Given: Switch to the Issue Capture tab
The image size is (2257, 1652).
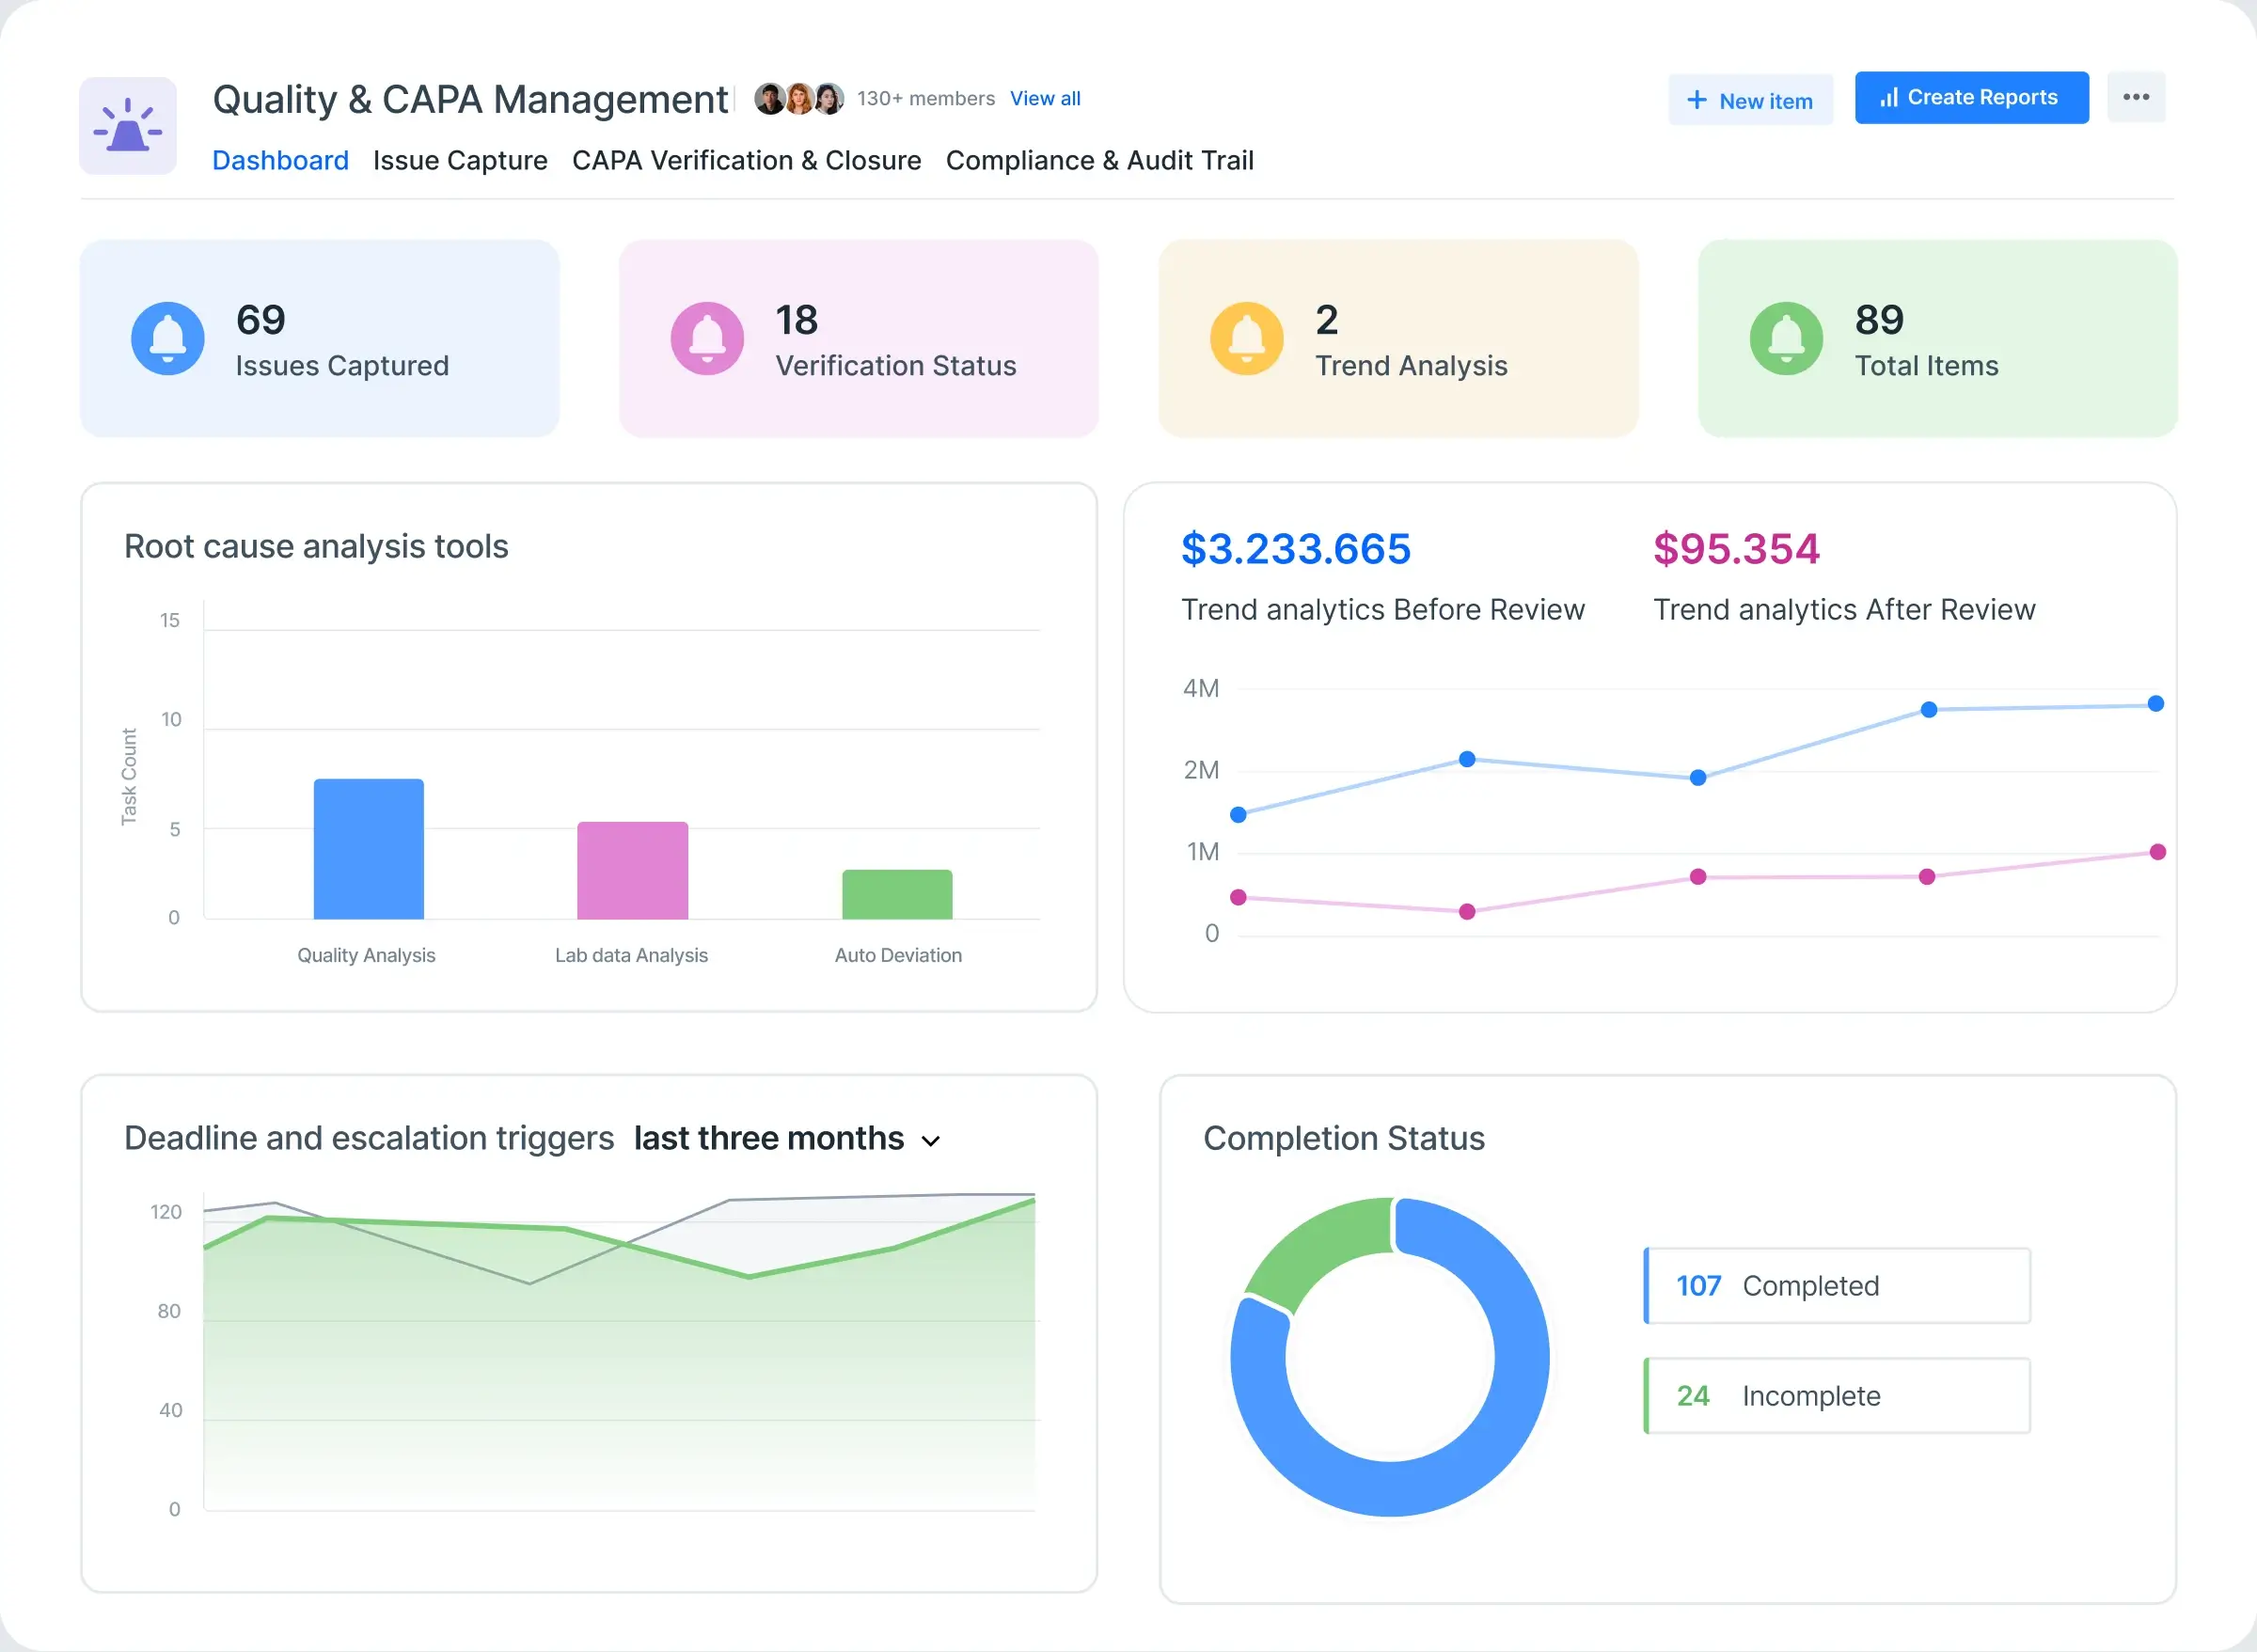Looking at the screenshot, I should pos(460,160).
